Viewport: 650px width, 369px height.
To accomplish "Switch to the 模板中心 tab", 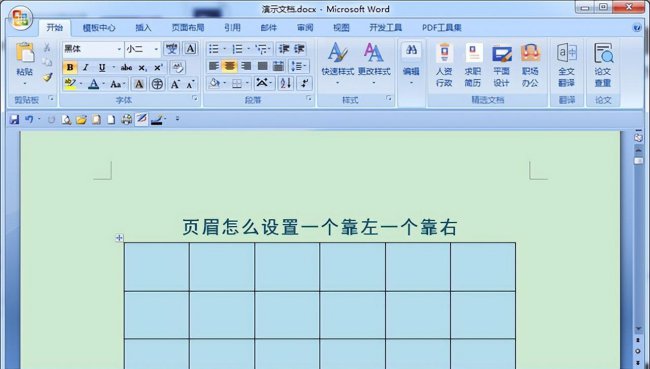I will 99,28.
